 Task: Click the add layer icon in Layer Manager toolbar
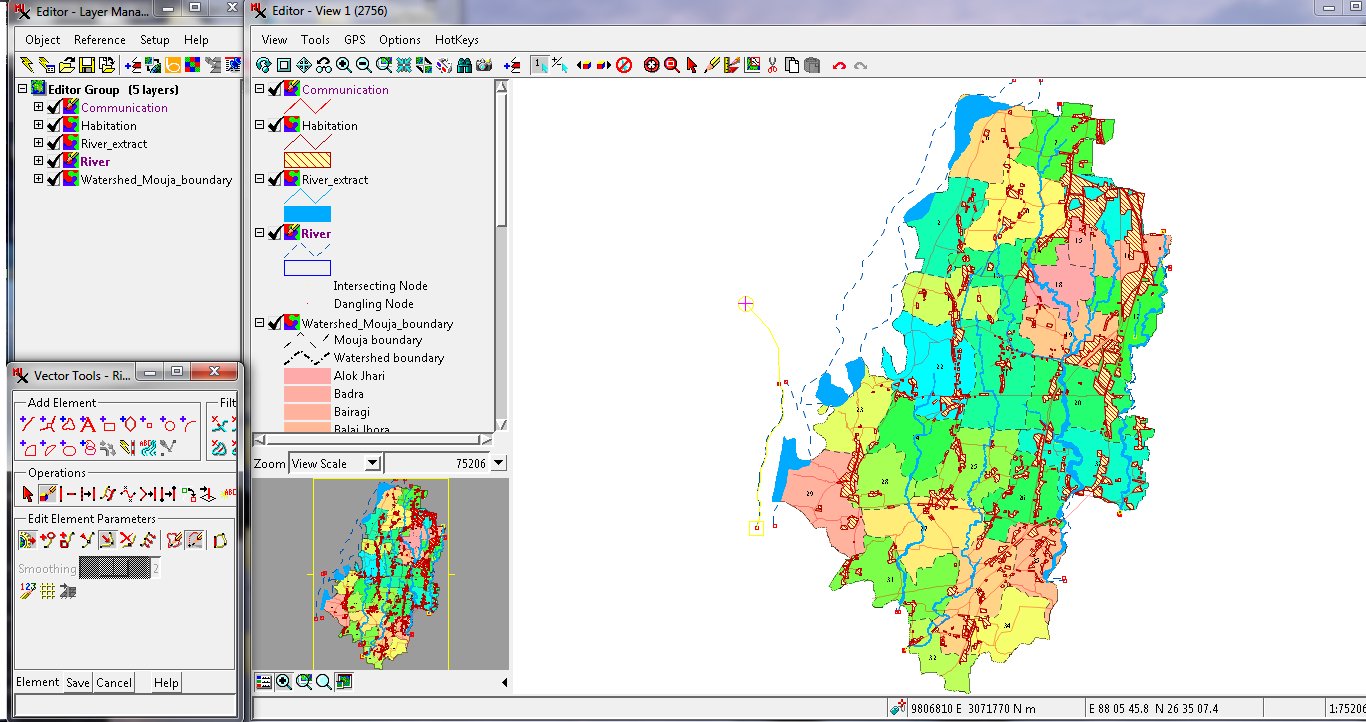click(132, 65)
